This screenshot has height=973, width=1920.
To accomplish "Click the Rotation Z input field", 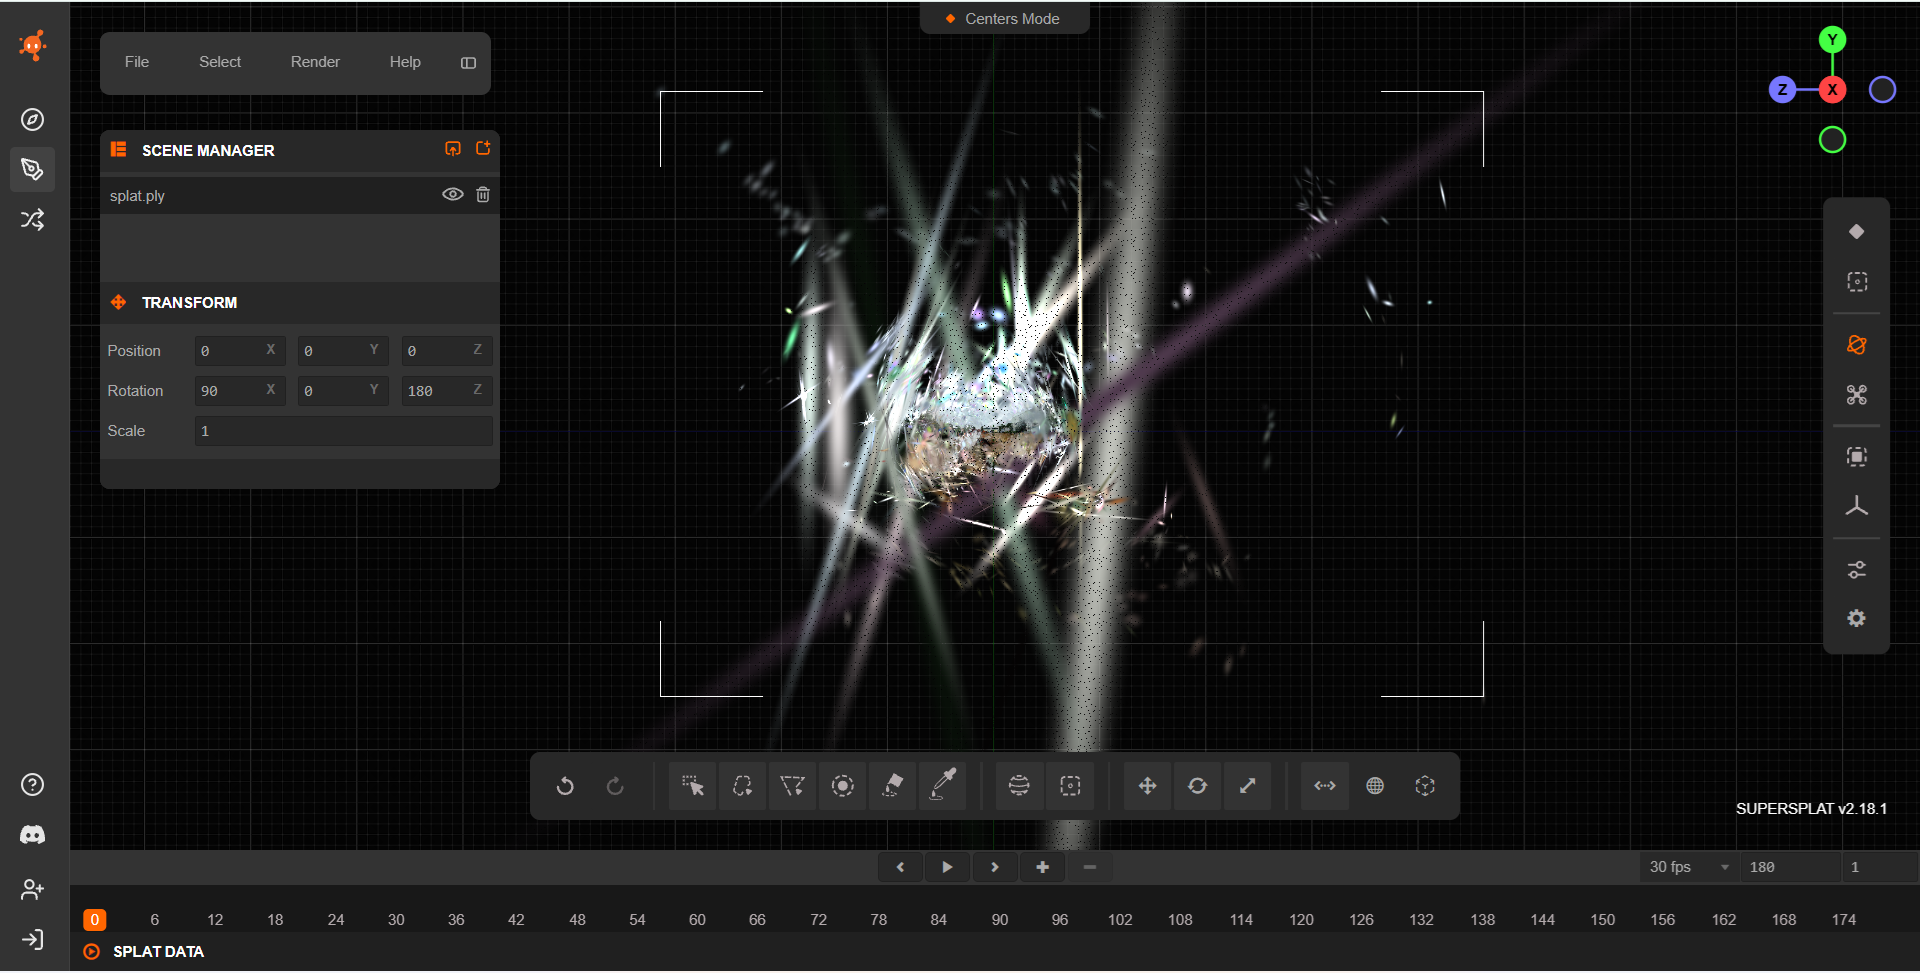I will [x=447, y=391].
